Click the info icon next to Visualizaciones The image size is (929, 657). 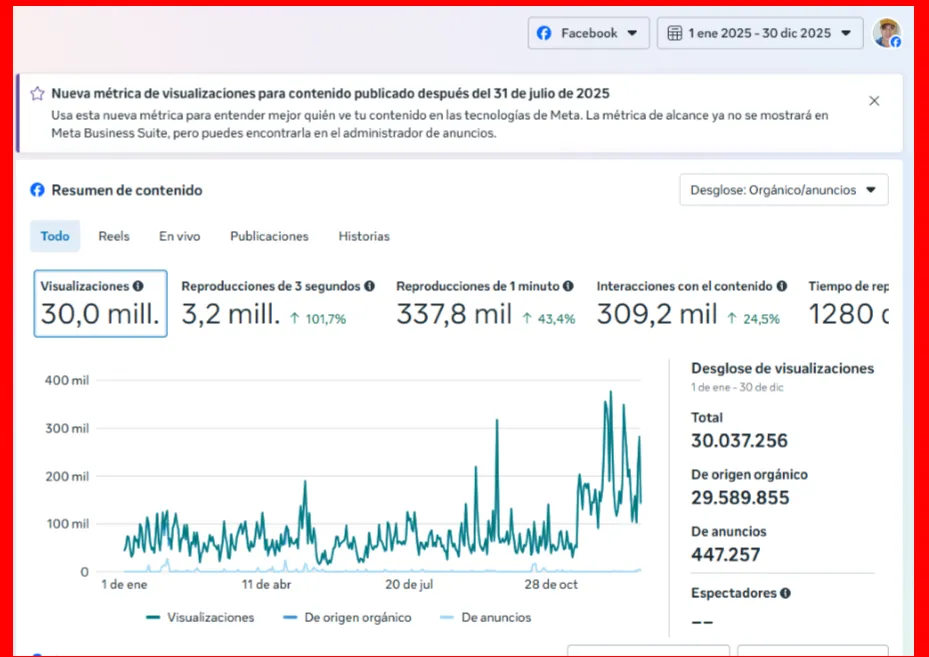[x=138, y=286]
